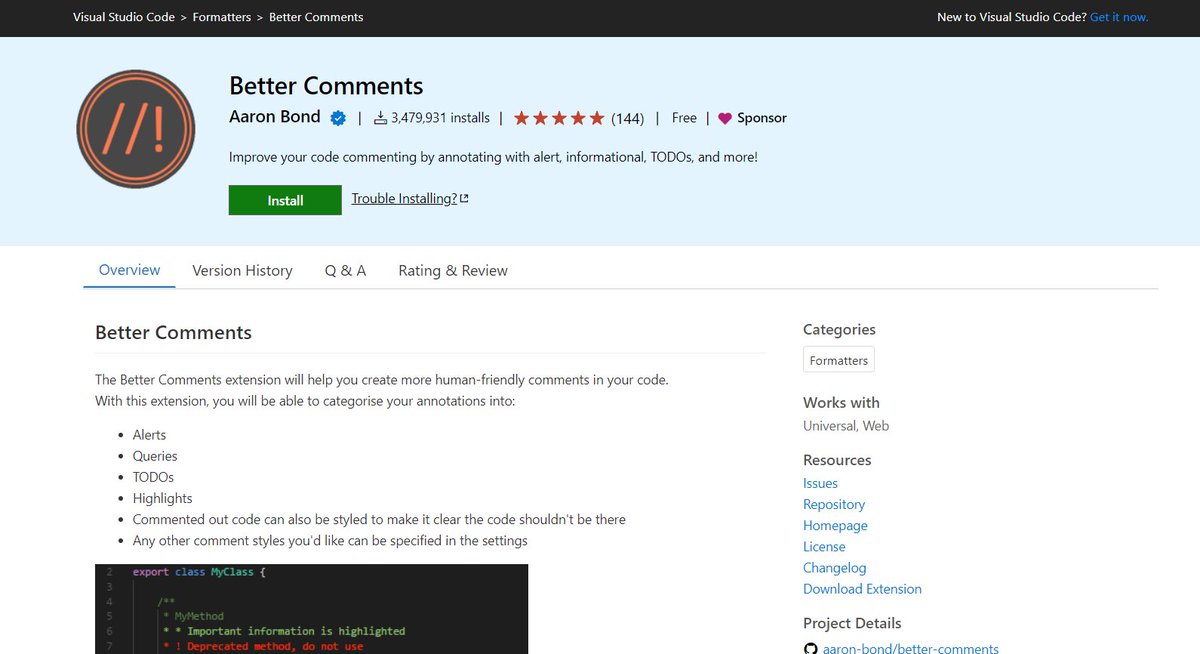
Task: Click the GitHub icon beside aaron-bond/better-comments
Action: click(811, 649)
